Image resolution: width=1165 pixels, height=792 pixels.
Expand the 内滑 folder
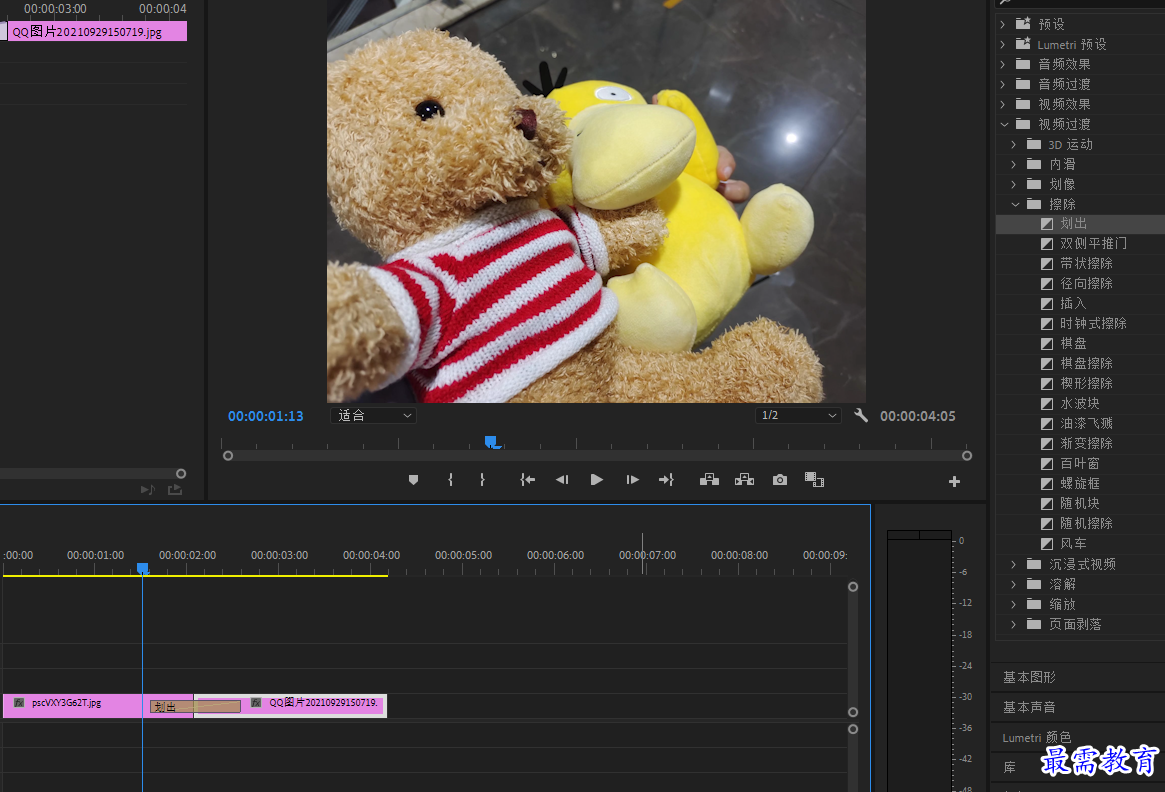1013,164
